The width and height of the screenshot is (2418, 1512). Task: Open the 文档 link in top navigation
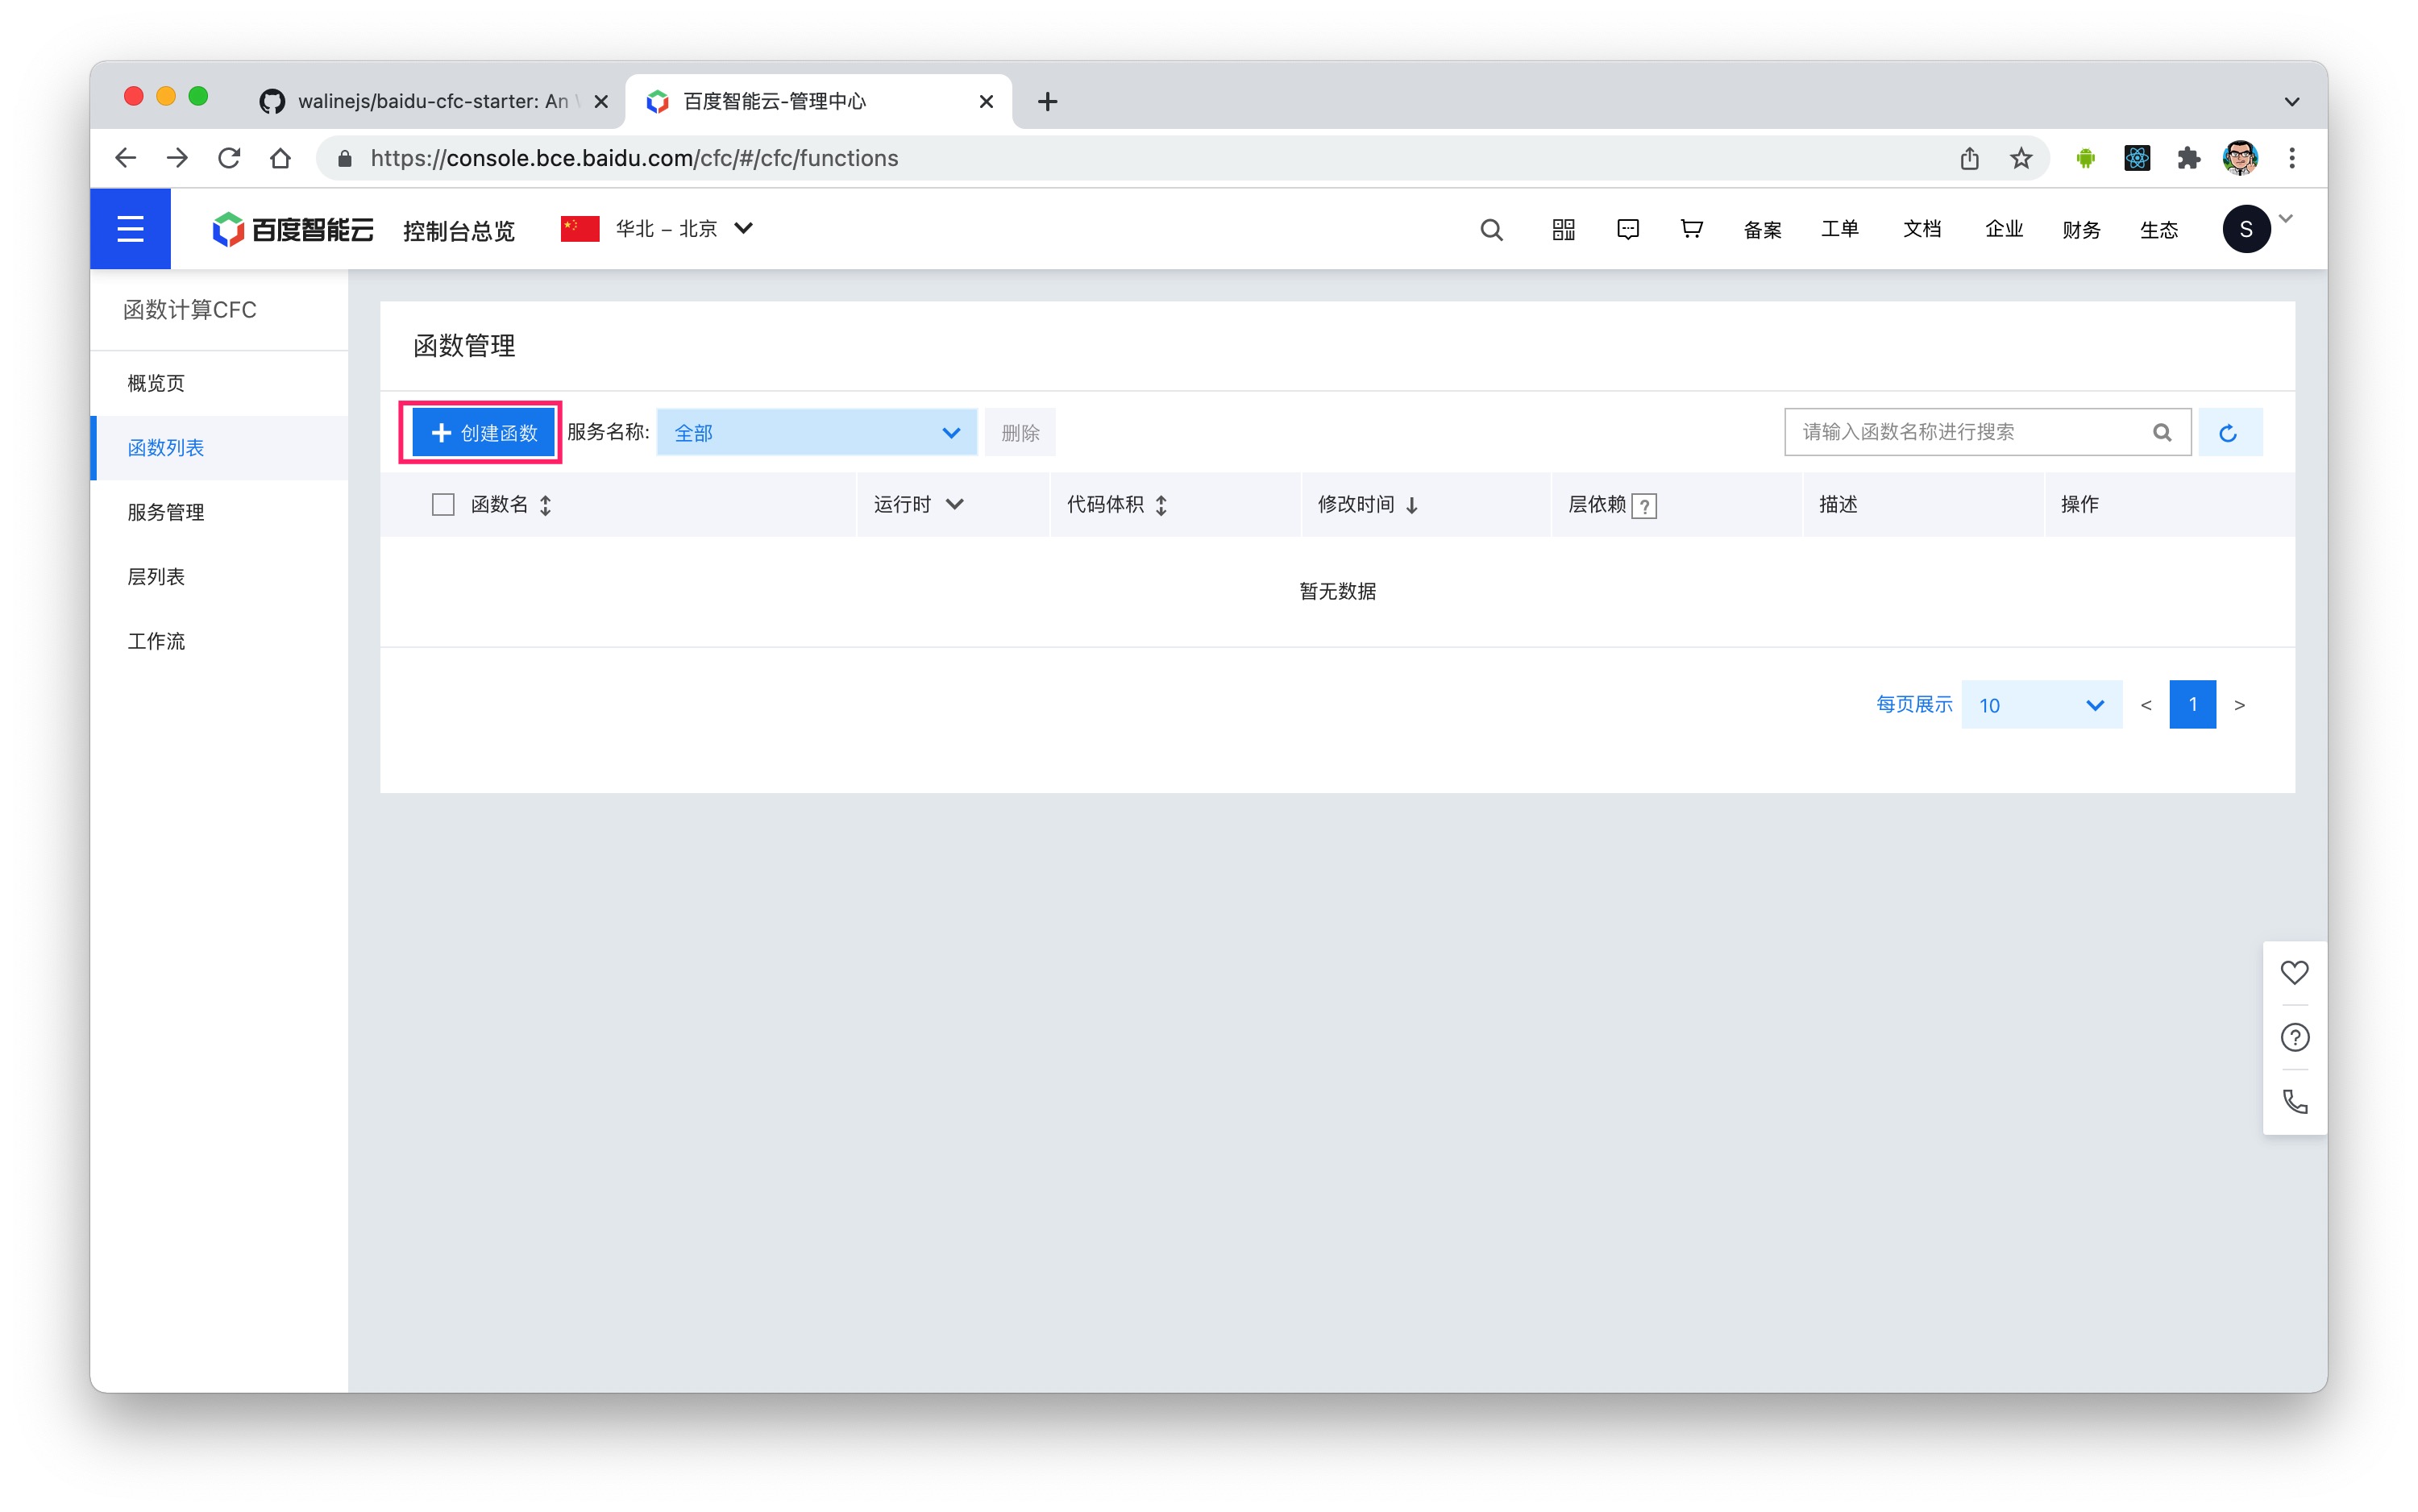tap(1921, 230)
